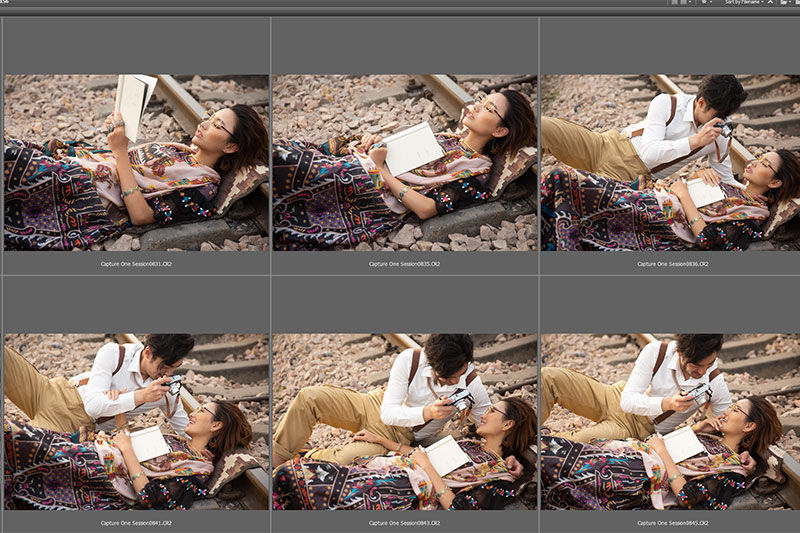Open the browser settings gear dropdown
This screenshot has height=533, width=800.
(x=706, y=3)
